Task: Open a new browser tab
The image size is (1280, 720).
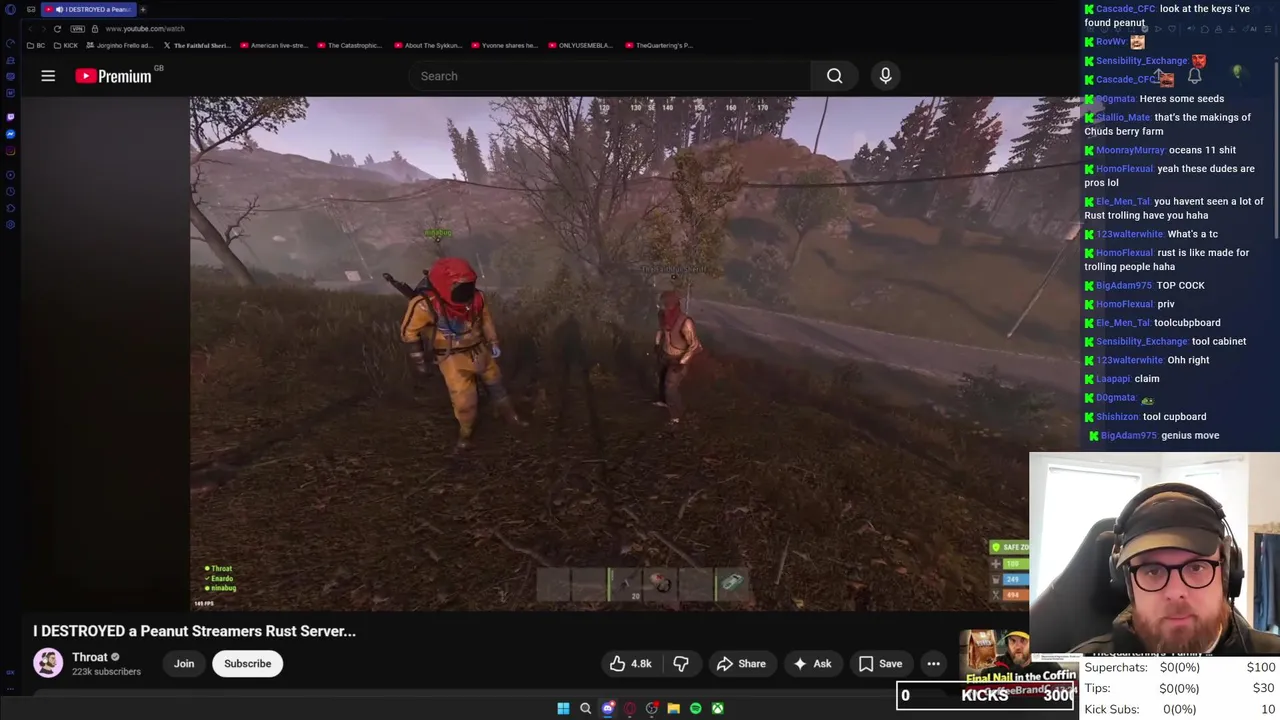Action: tap(142, 9)
